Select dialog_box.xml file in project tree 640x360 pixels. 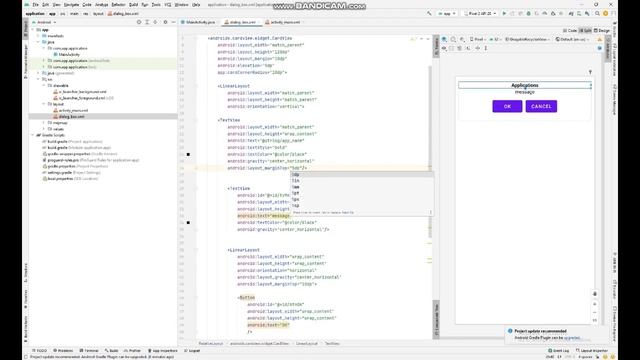click(x=71, y=117)
